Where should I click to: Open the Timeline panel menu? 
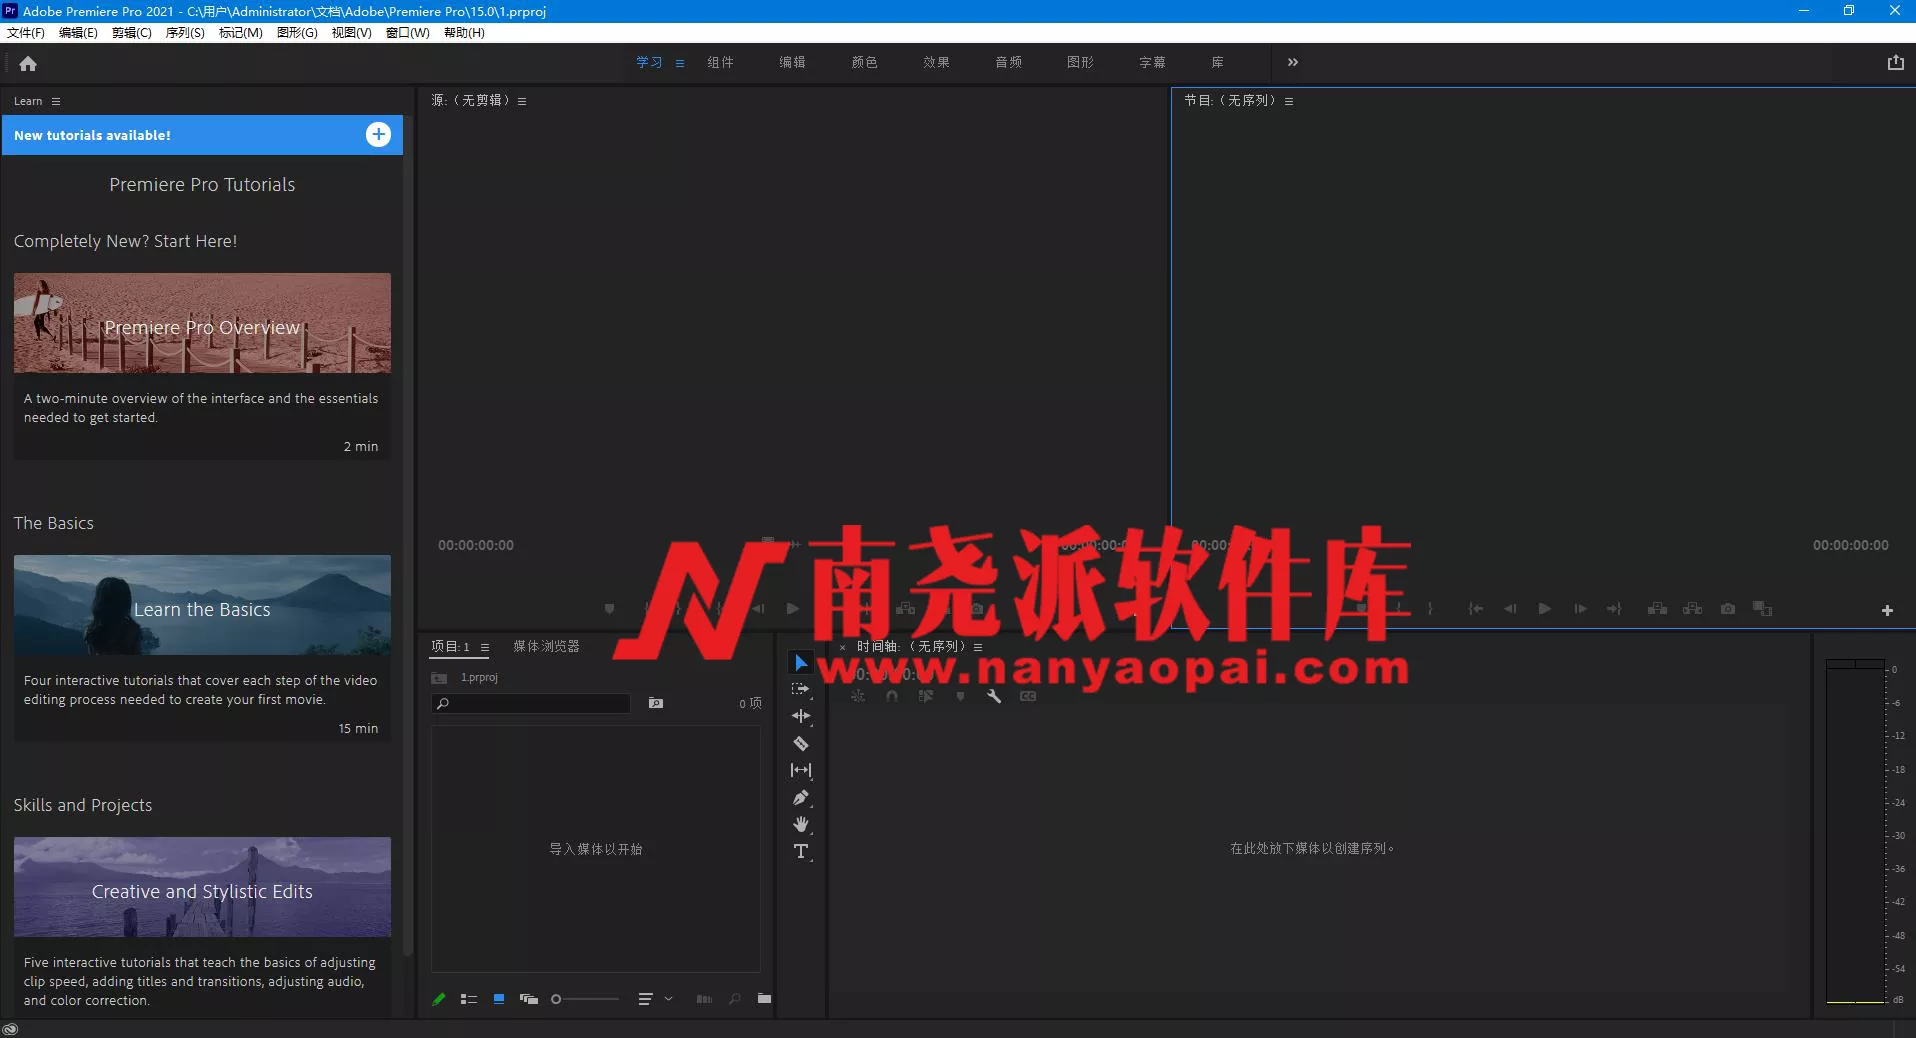click(978, 647)
